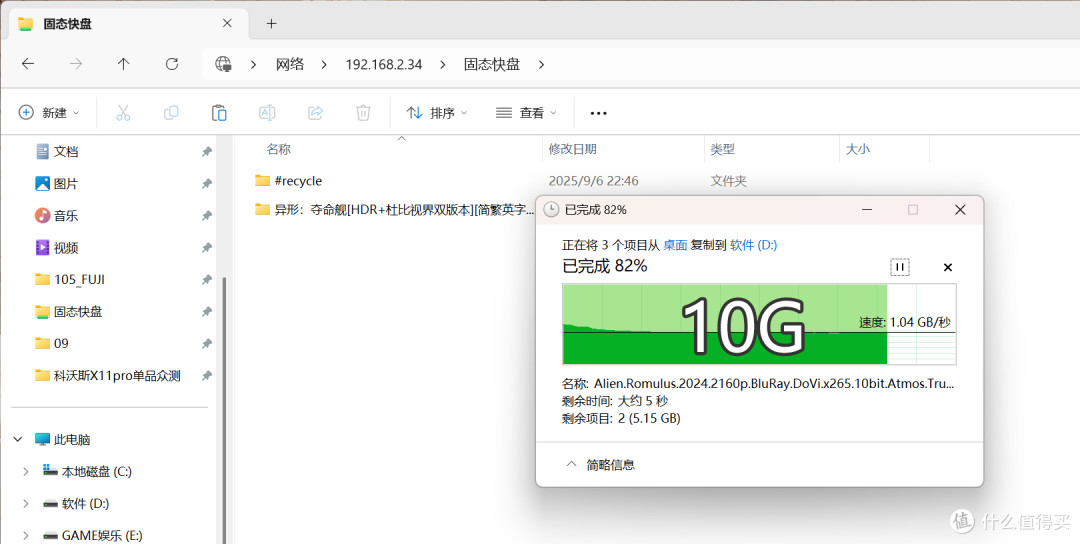Go forward with the right arrow
Screen dimensions: 1080x544
pyautogui.click(x=76, y=64)
